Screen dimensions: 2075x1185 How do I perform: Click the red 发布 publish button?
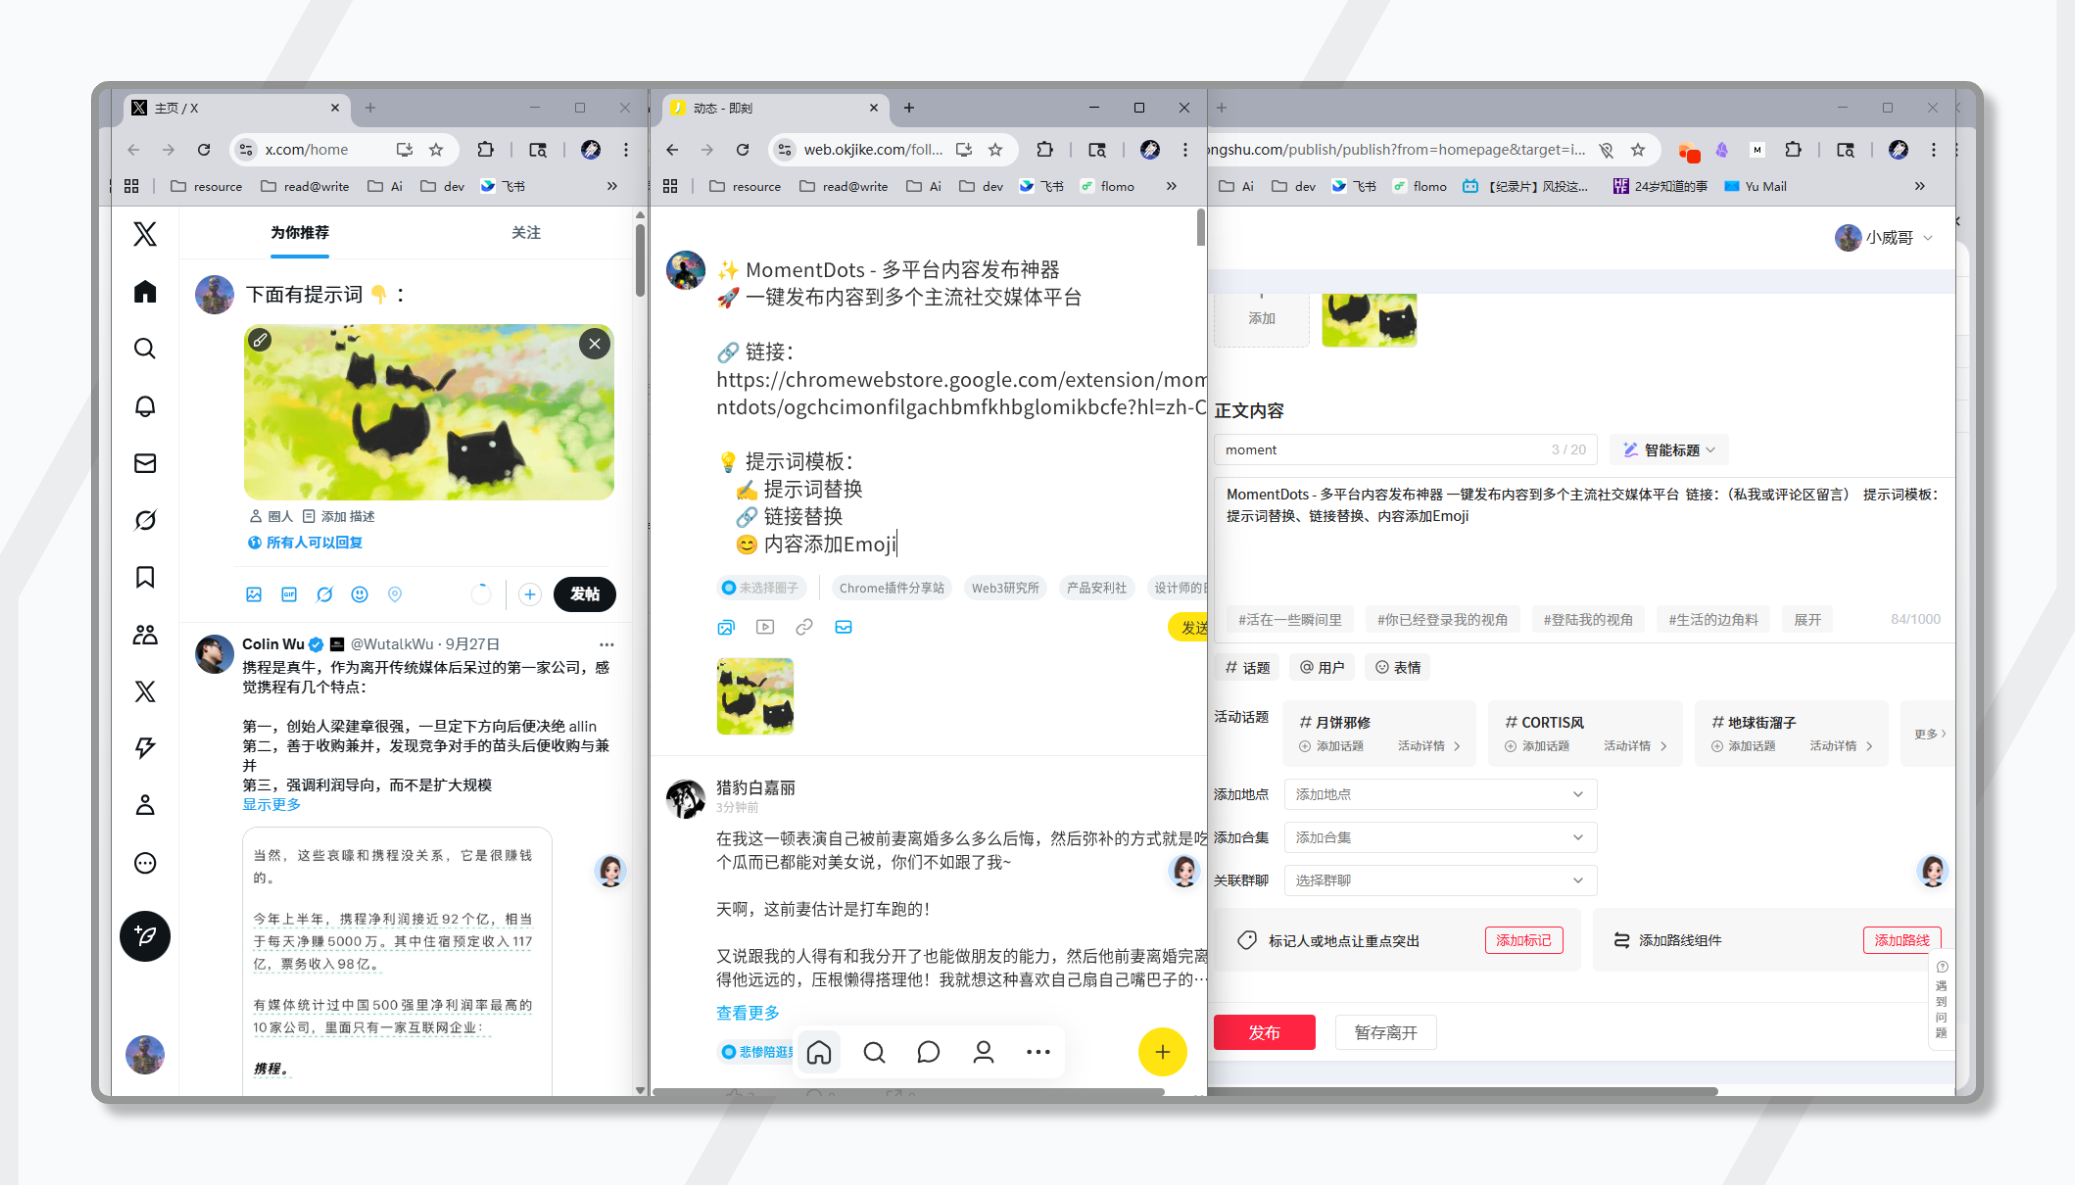pos(1263,1032)
